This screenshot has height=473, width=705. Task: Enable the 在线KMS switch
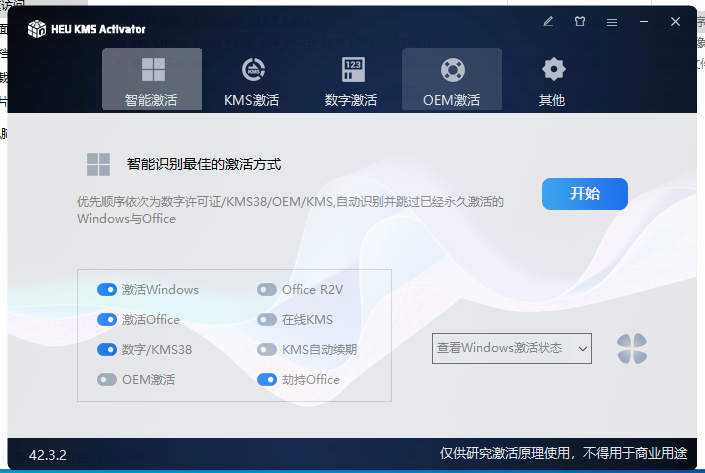(267, 320)
